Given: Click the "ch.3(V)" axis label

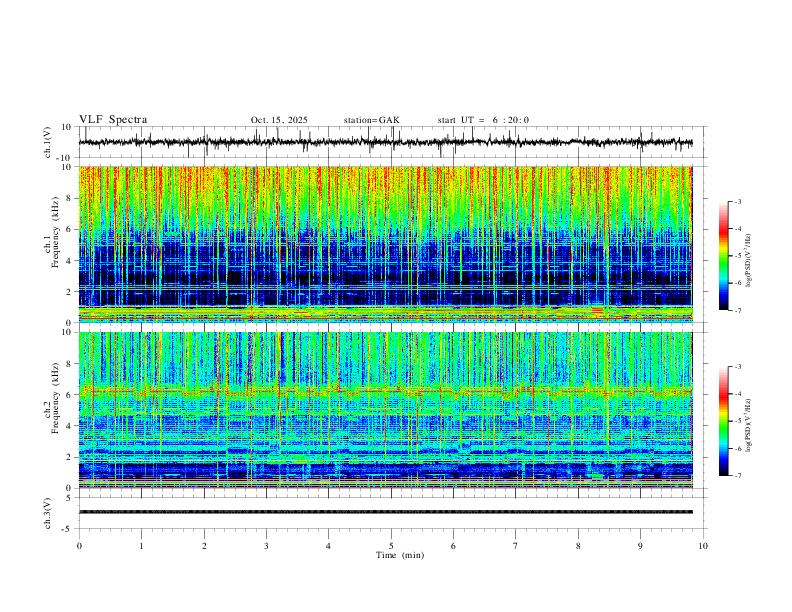Looking at the screenshot, I should (48, 513).
